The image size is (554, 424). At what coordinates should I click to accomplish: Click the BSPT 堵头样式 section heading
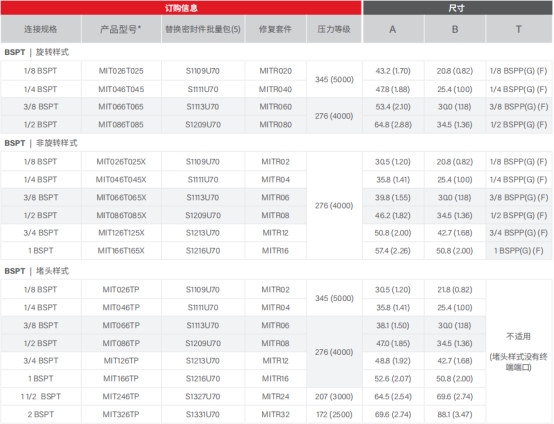37,271
